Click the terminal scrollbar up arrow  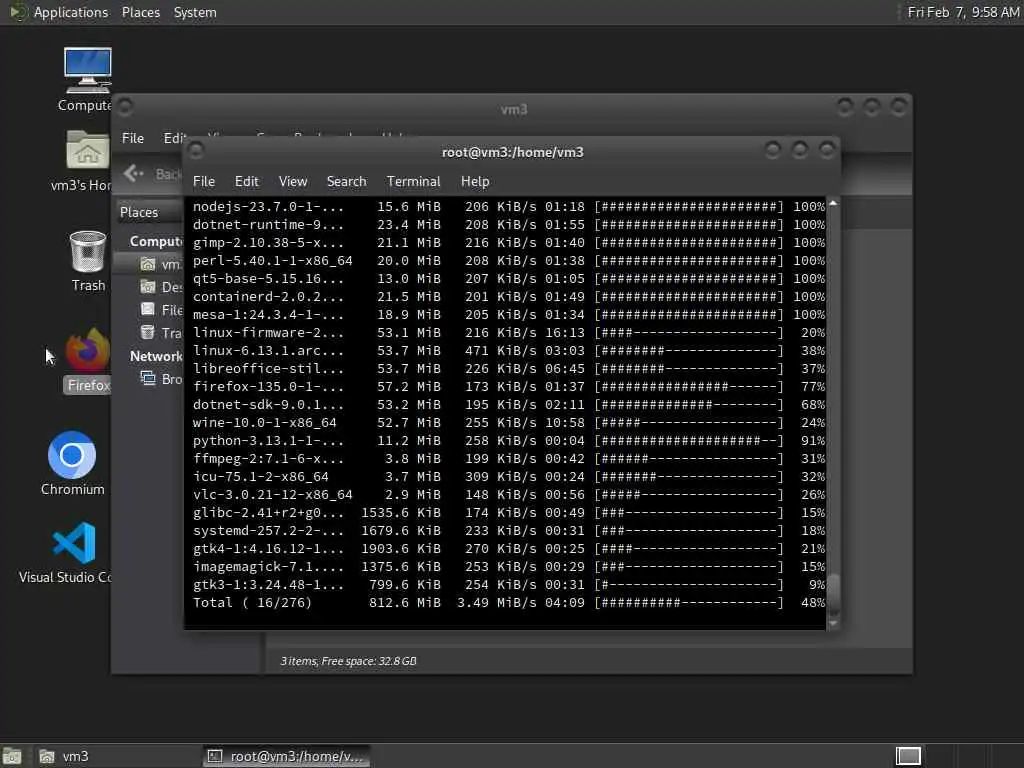(x=833, y=203)
